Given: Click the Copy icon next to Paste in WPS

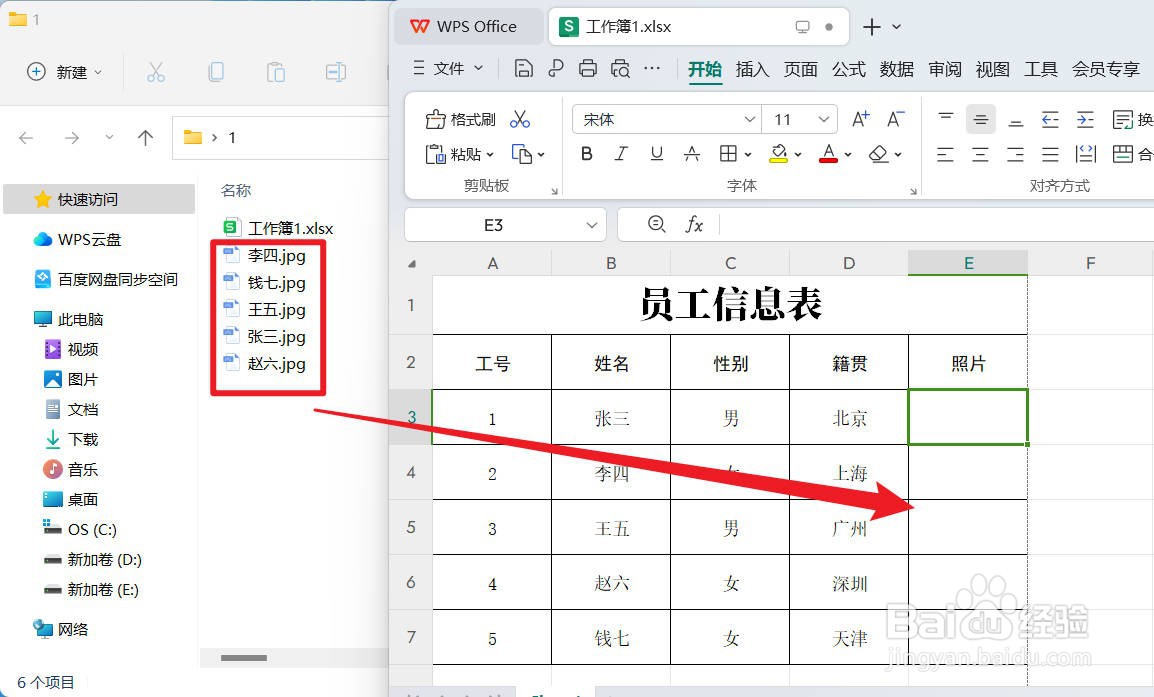Looking at the screenshot, I should point(521,154).
